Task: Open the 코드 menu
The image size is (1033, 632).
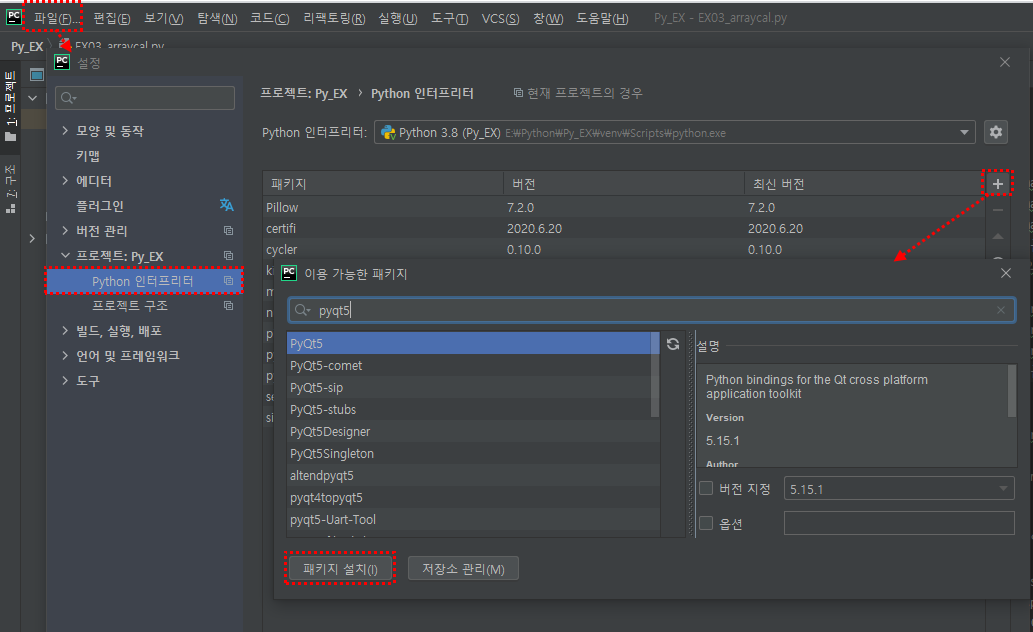Action: tap(269, 18)
